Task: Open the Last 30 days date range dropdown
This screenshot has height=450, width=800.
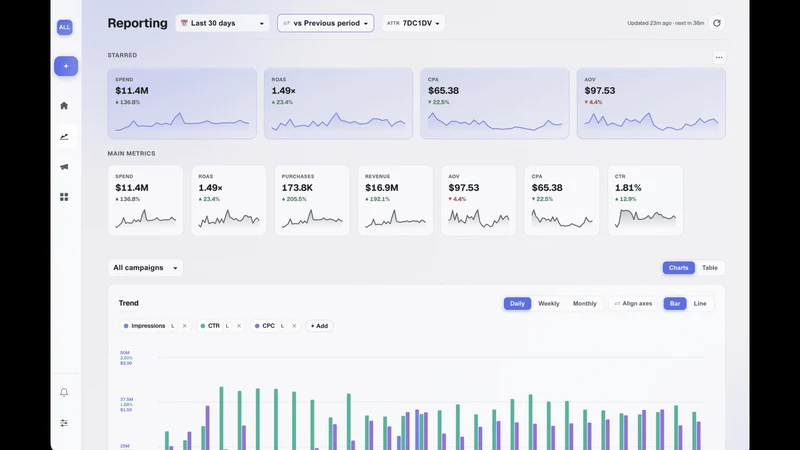Action: (222, 23)
